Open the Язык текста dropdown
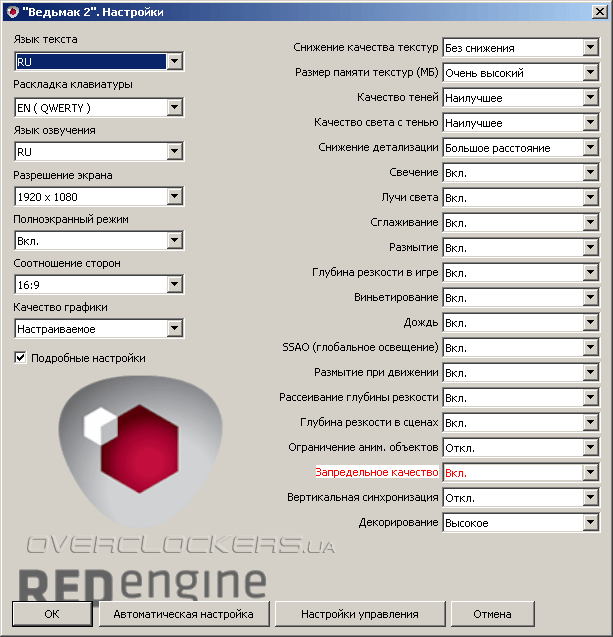 99,62
